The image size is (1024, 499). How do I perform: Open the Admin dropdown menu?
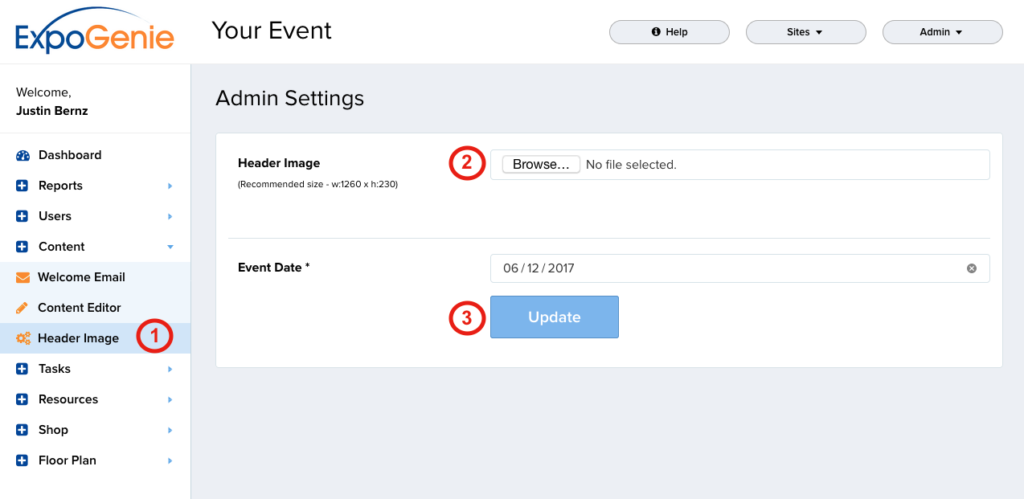941,32
